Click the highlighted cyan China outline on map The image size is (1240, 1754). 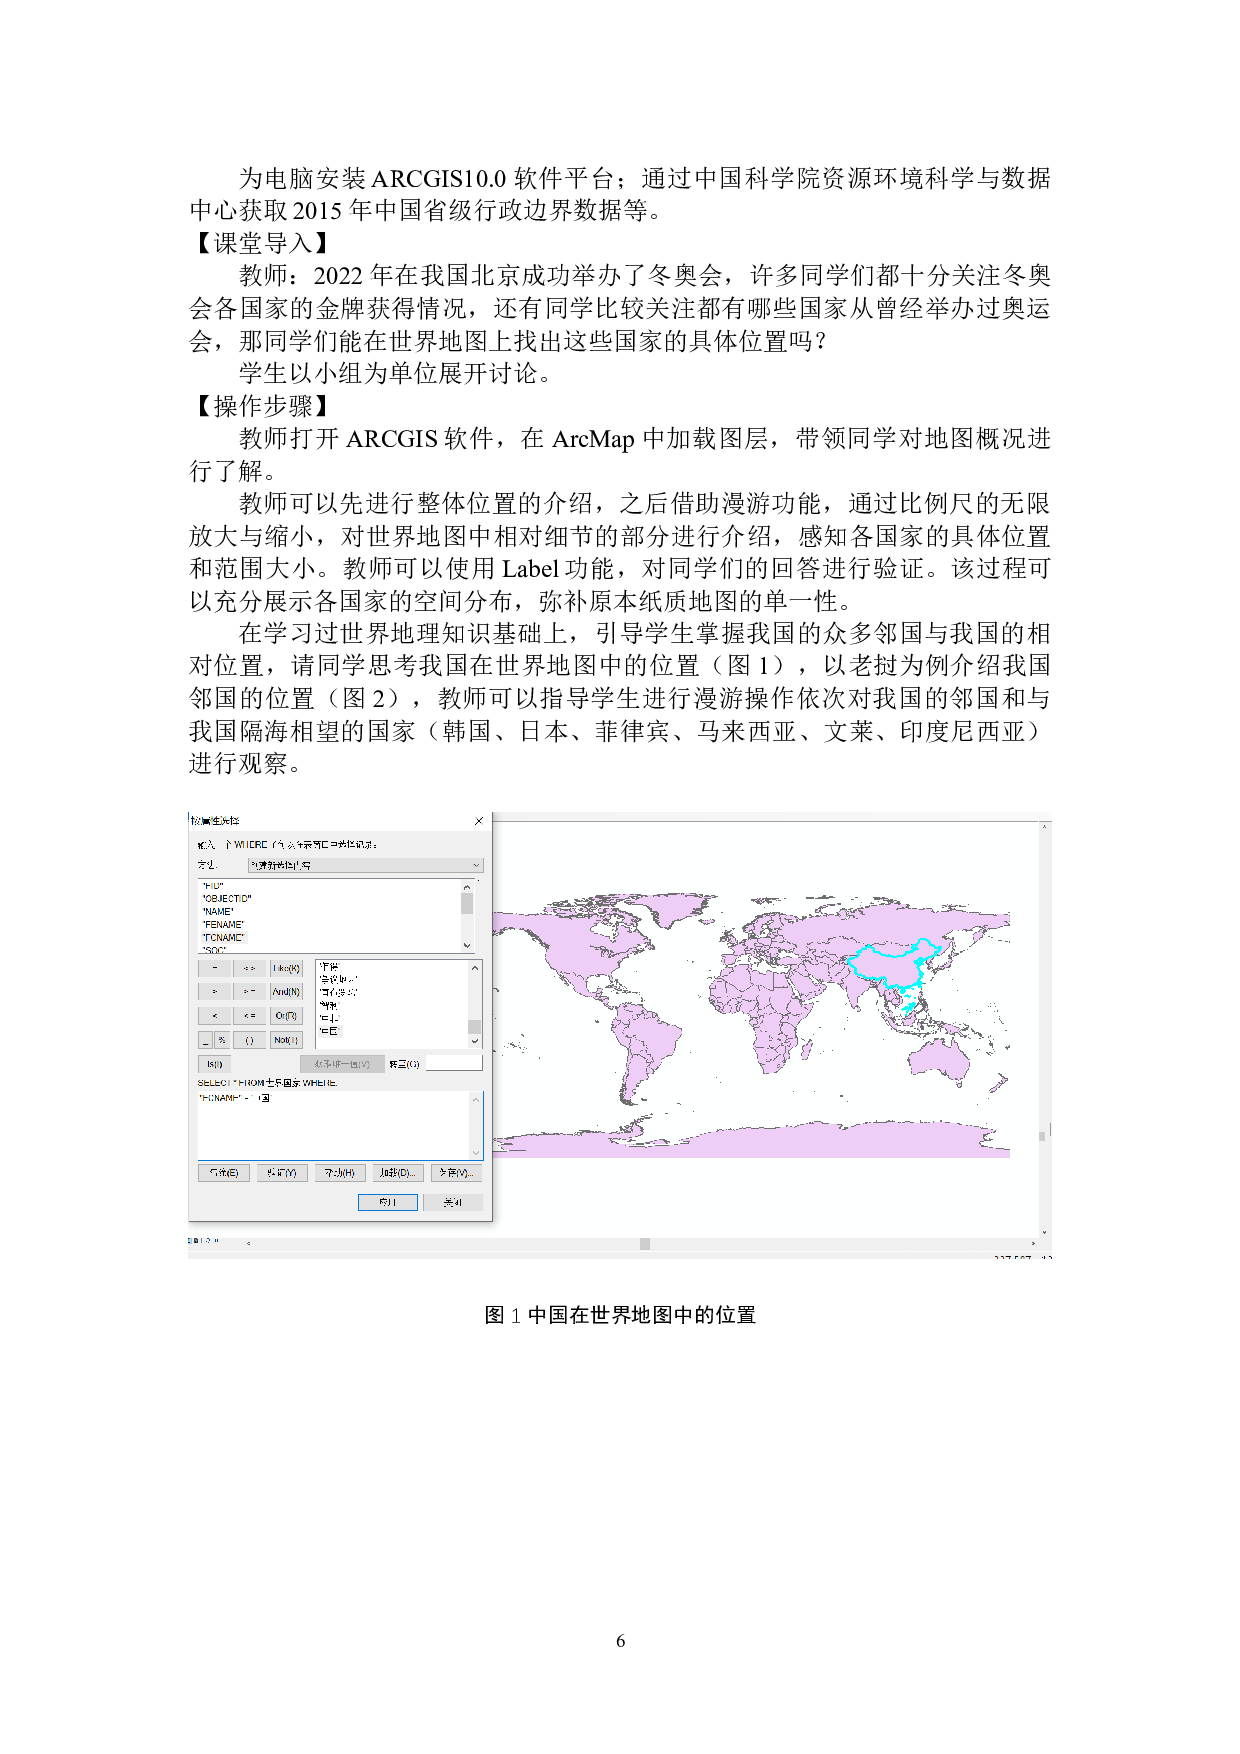895,968
